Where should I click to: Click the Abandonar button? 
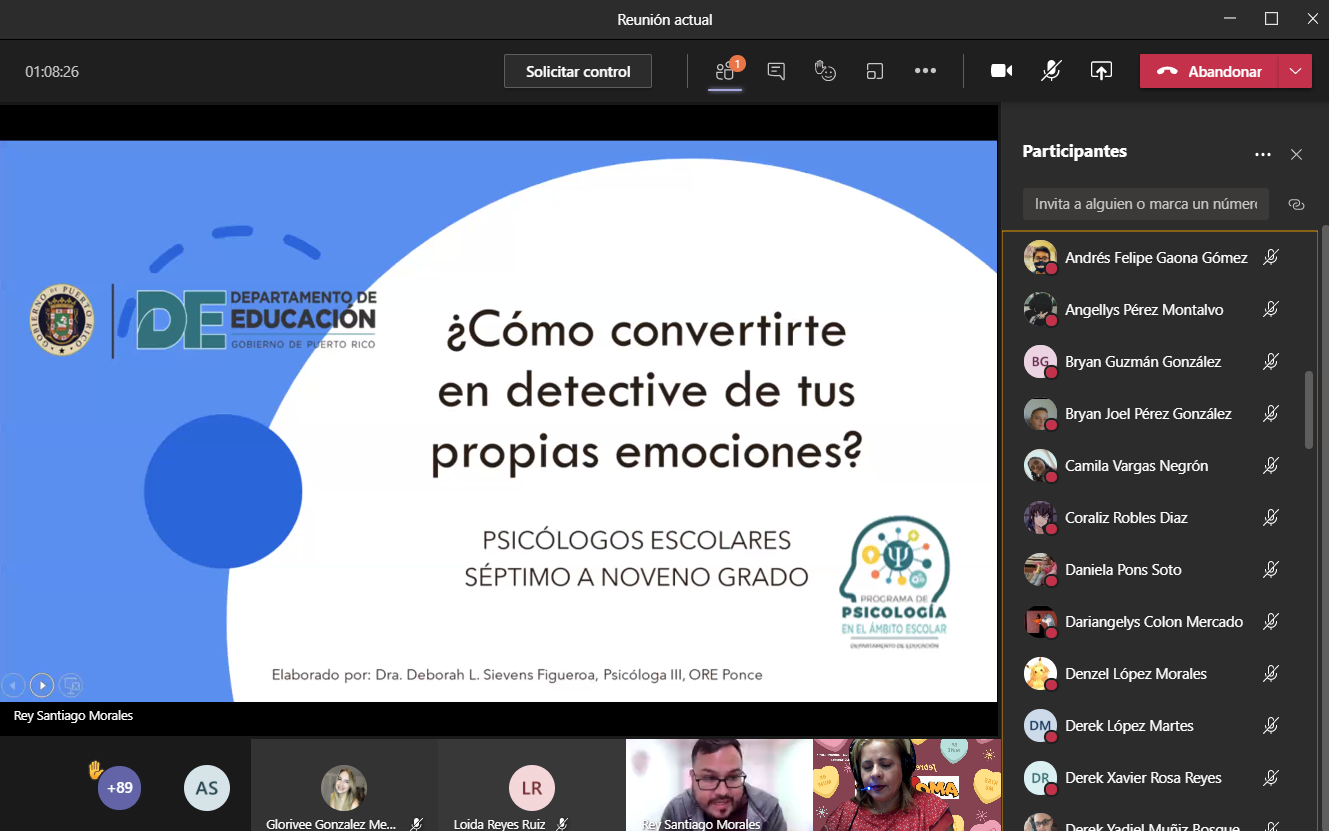1209,71
